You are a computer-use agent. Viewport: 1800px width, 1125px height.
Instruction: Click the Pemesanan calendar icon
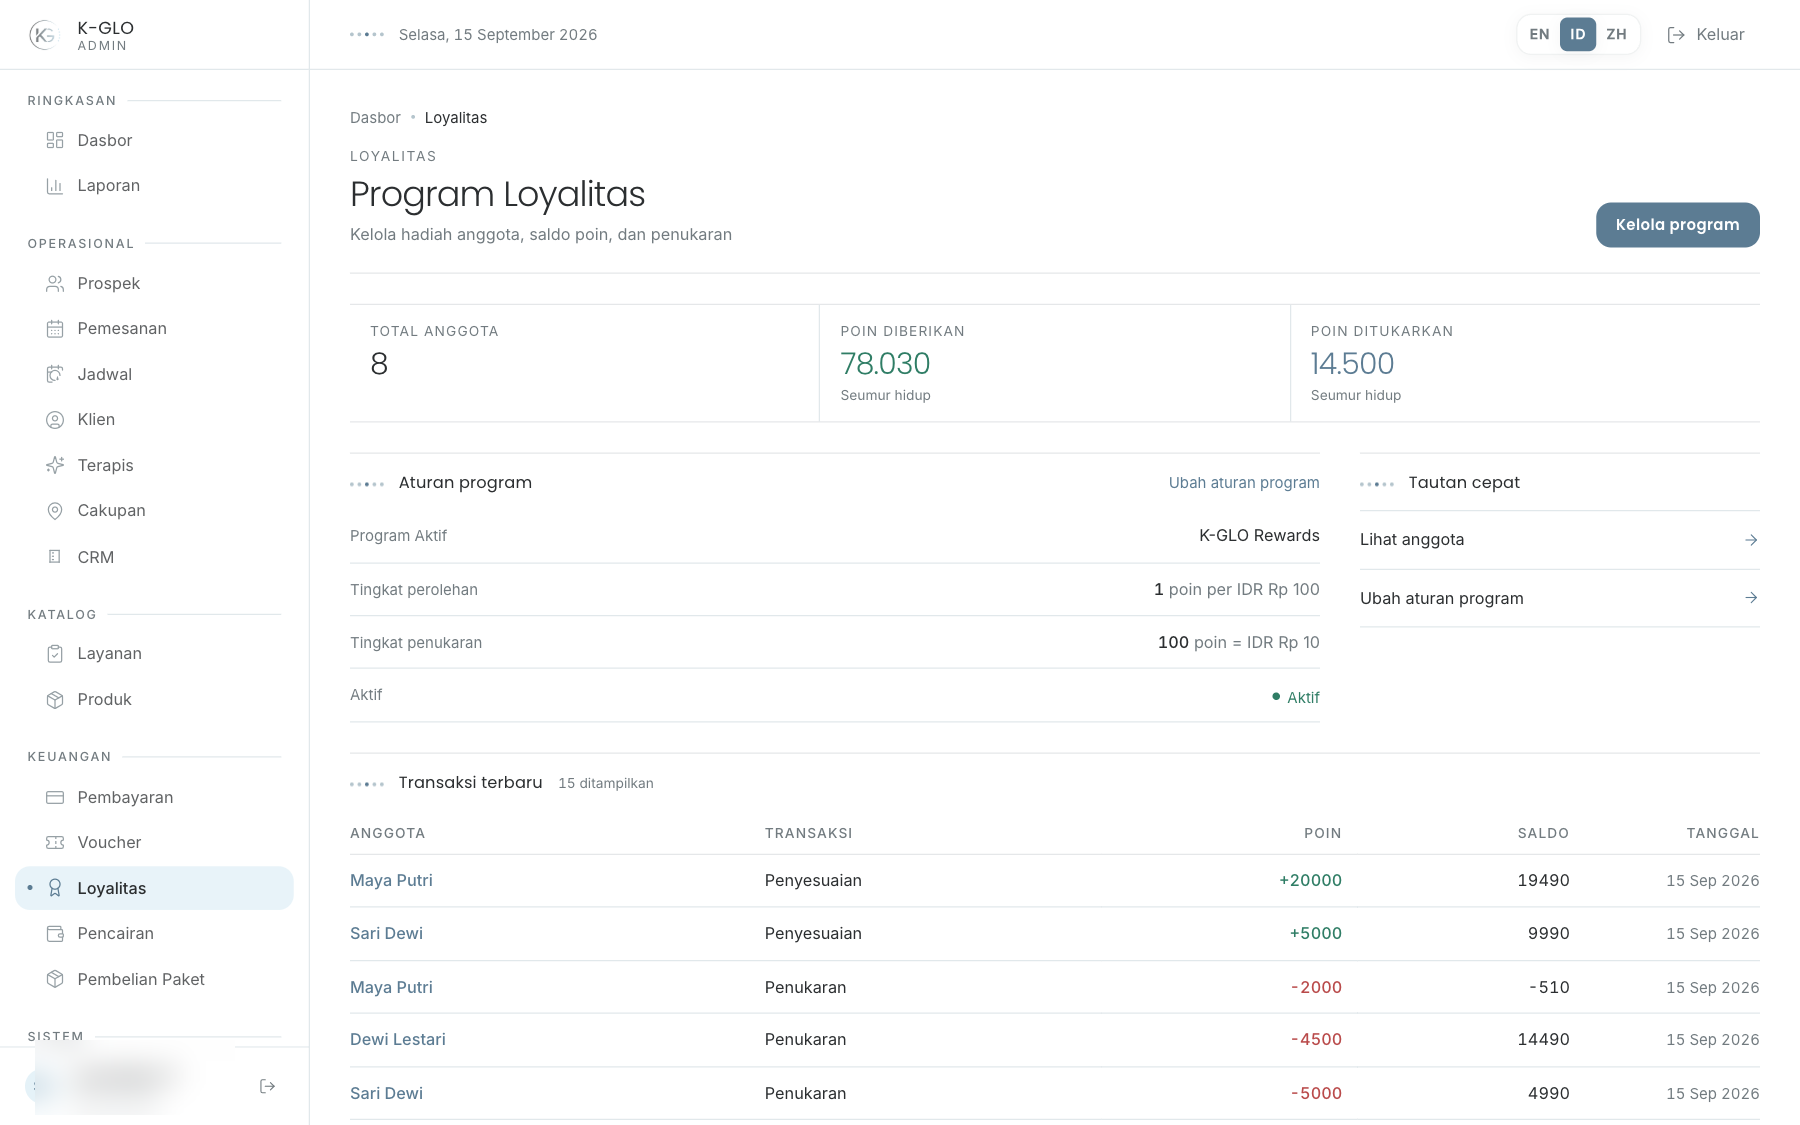pos(55,329)
